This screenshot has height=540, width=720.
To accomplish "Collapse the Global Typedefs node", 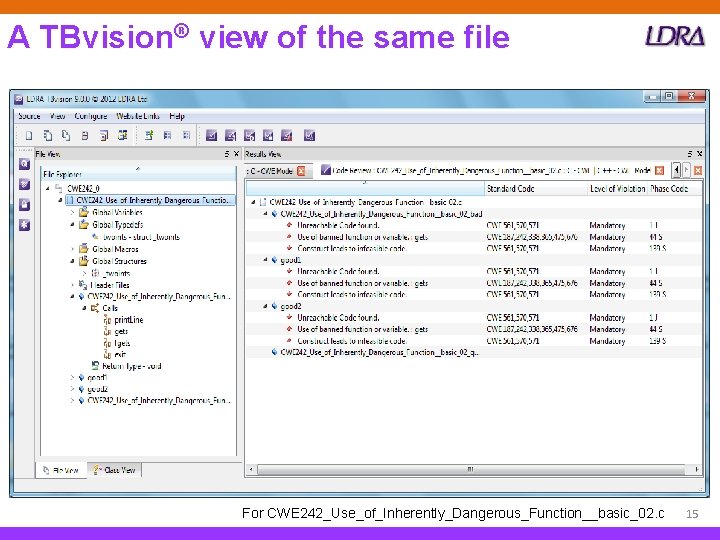I will point(72,225).
